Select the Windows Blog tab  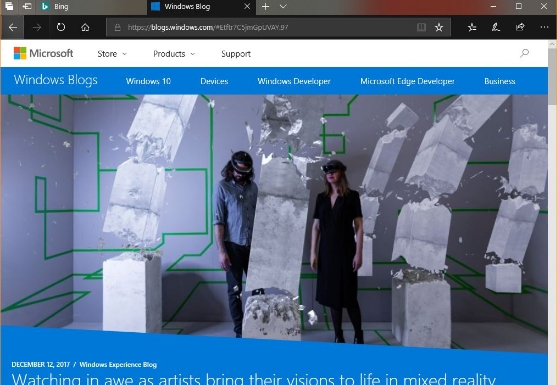[201, 6]
